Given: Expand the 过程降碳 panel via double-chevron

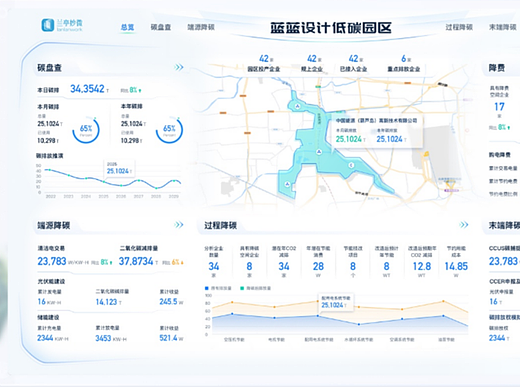Looking at the screenshot, I should [464, 225].
